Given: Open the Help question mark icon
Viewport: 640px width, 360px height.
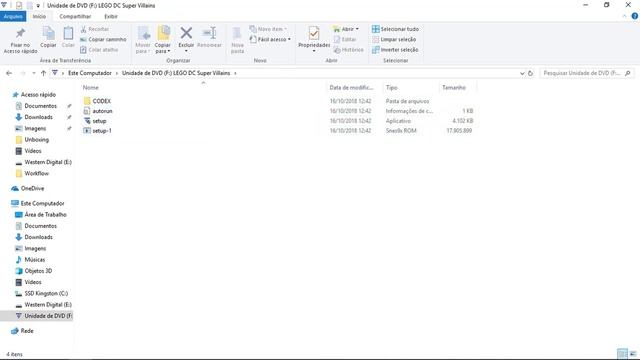Looking at the screenshot, I should click(x=635, y=16).
